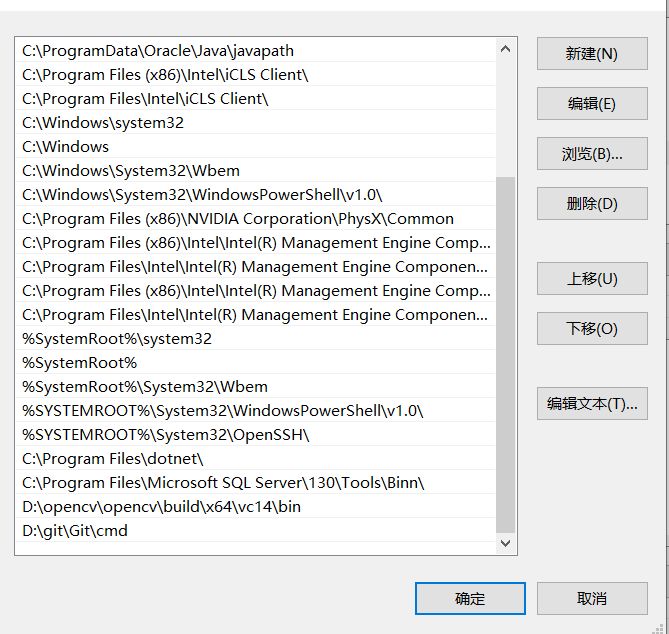Click the 编辑(E) button

(x=592, y=104)
